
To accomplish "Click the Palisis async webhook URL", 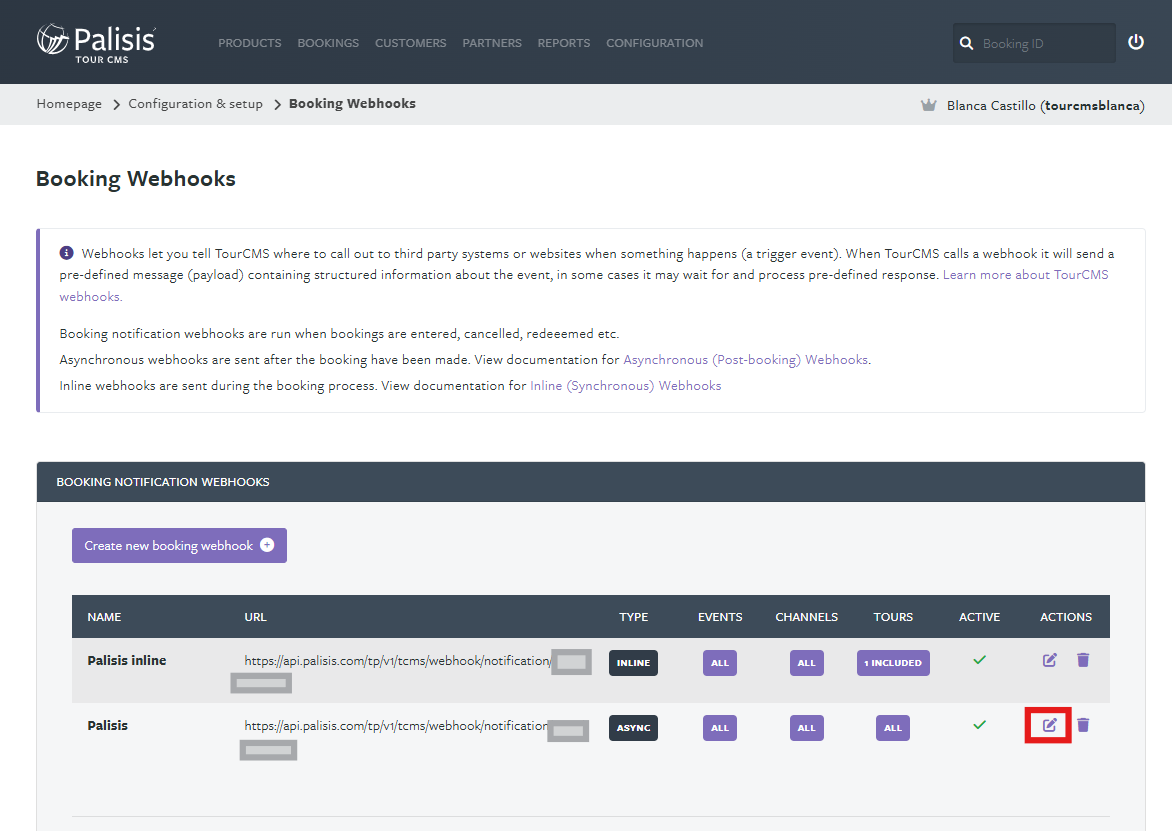I will tap(396, 726).
